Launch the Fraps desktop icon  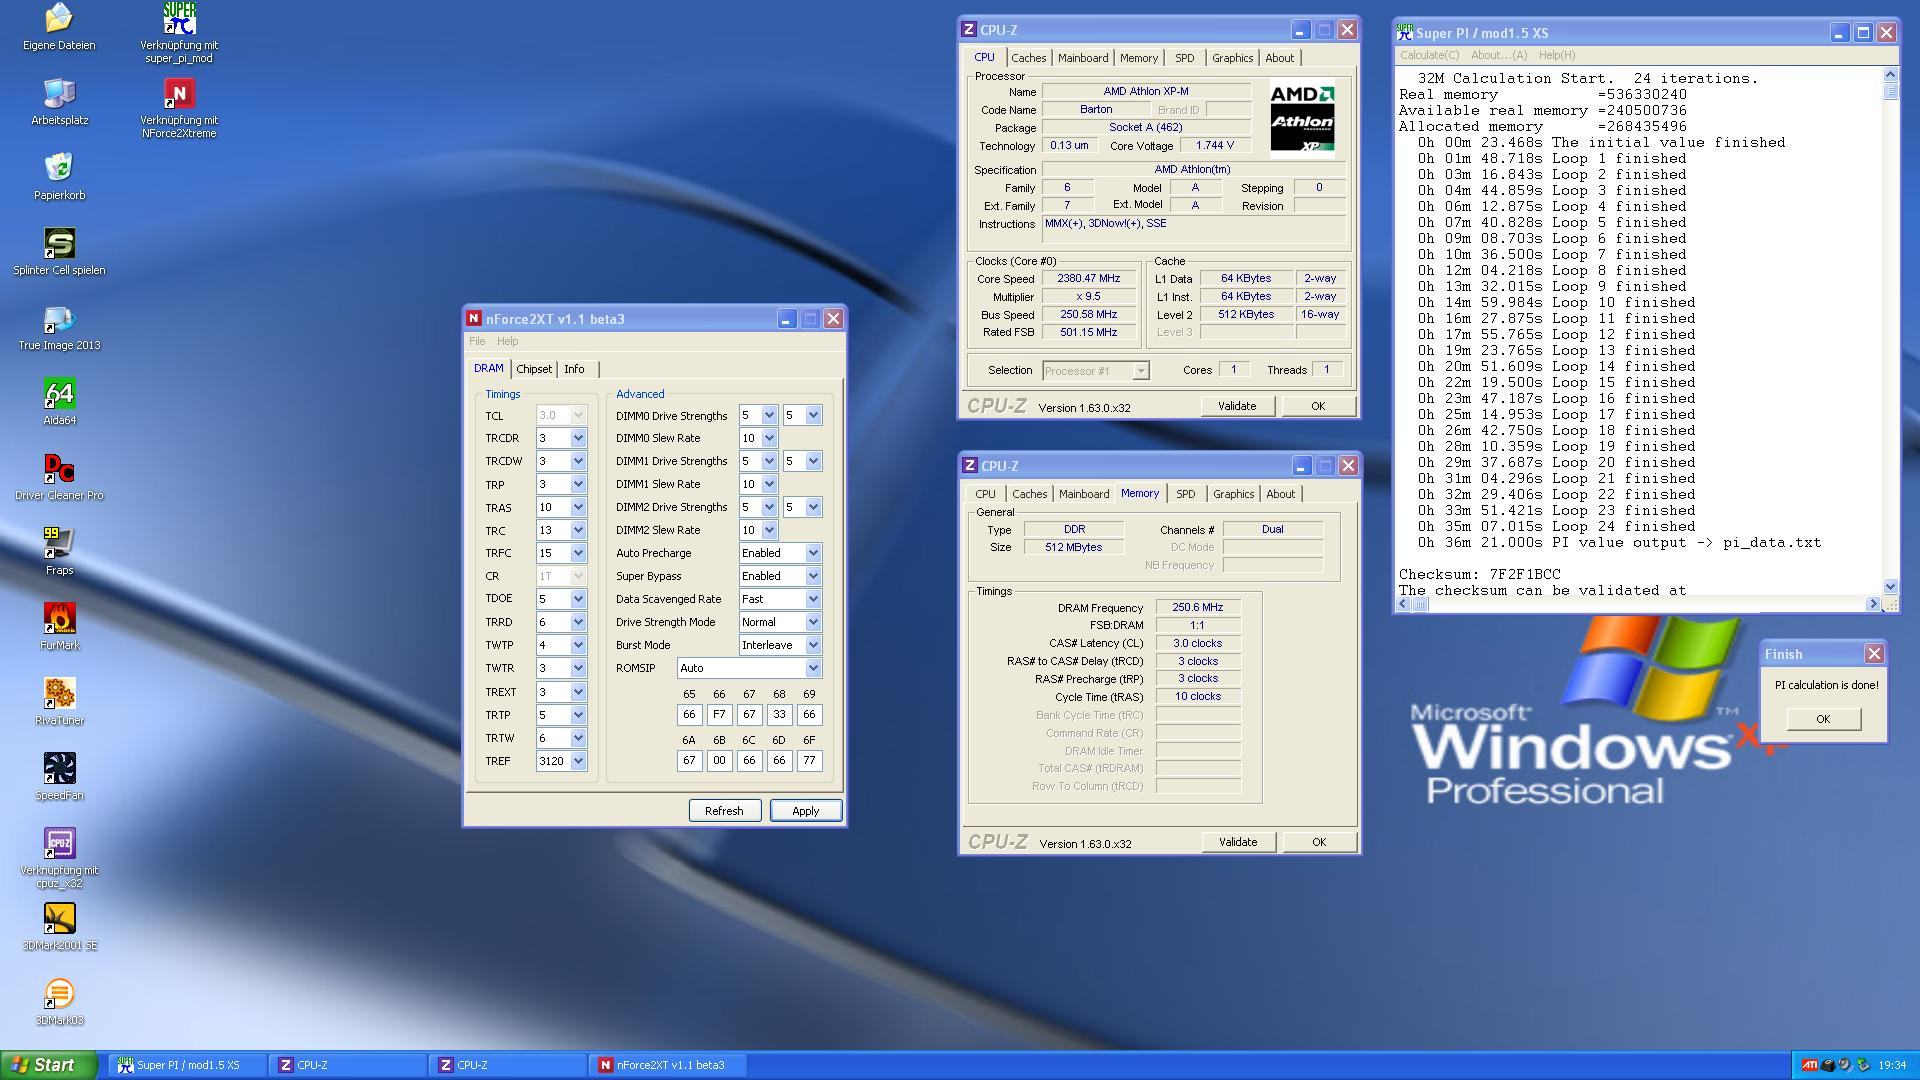[x=59, y=552]
